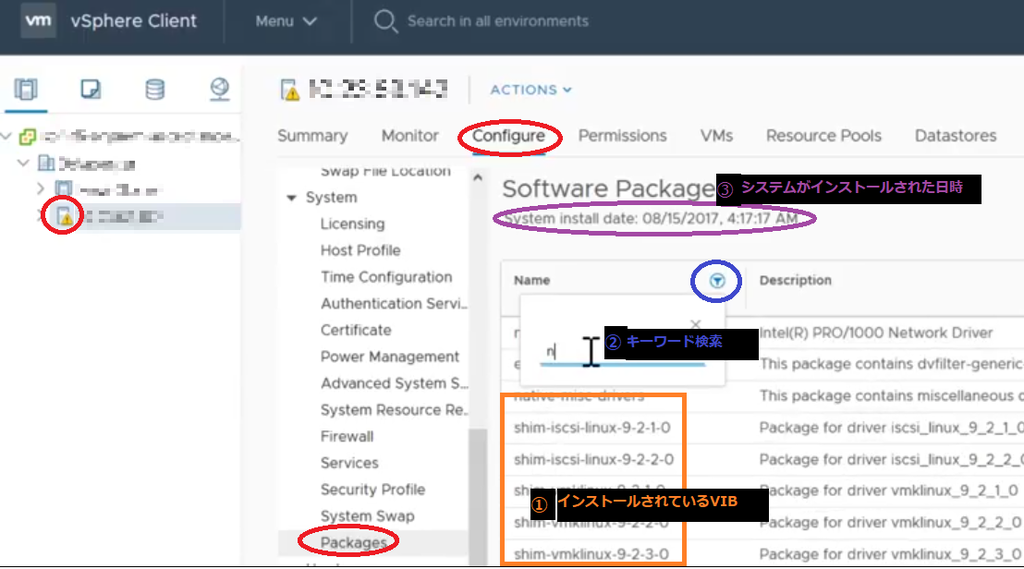Screen dimensions: 1024x569
Task: Click the Description column header
Action: click(795, 280)
